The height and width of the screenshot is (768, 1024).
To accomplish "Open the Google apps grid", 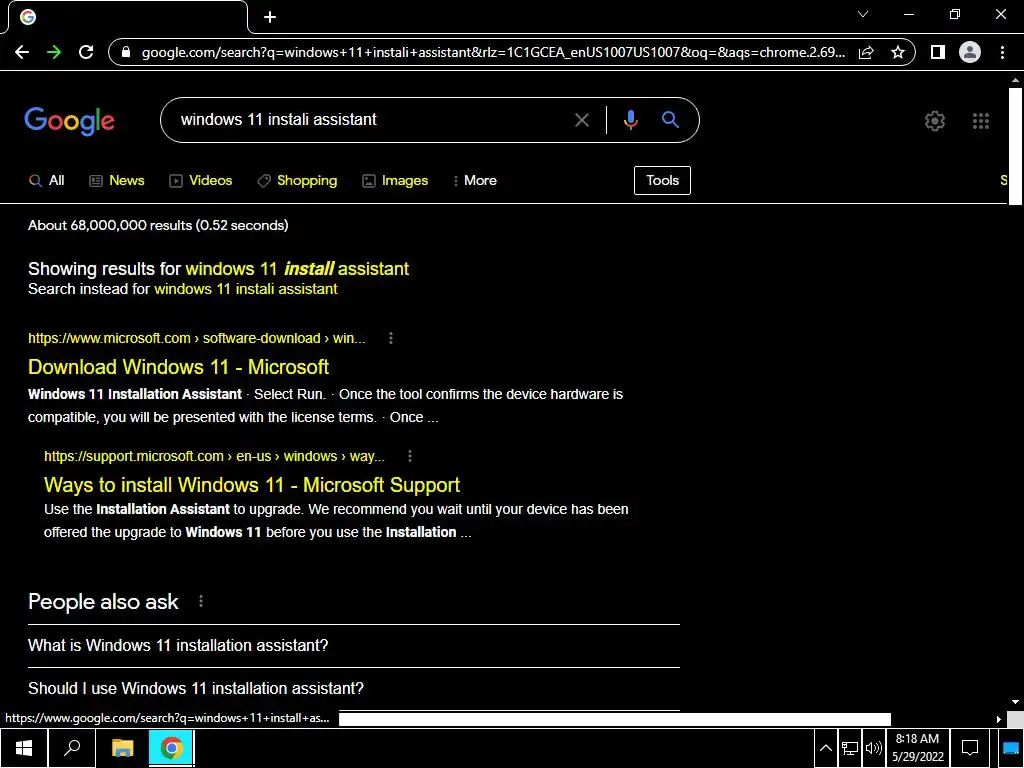I will click(x=980, y=121).
